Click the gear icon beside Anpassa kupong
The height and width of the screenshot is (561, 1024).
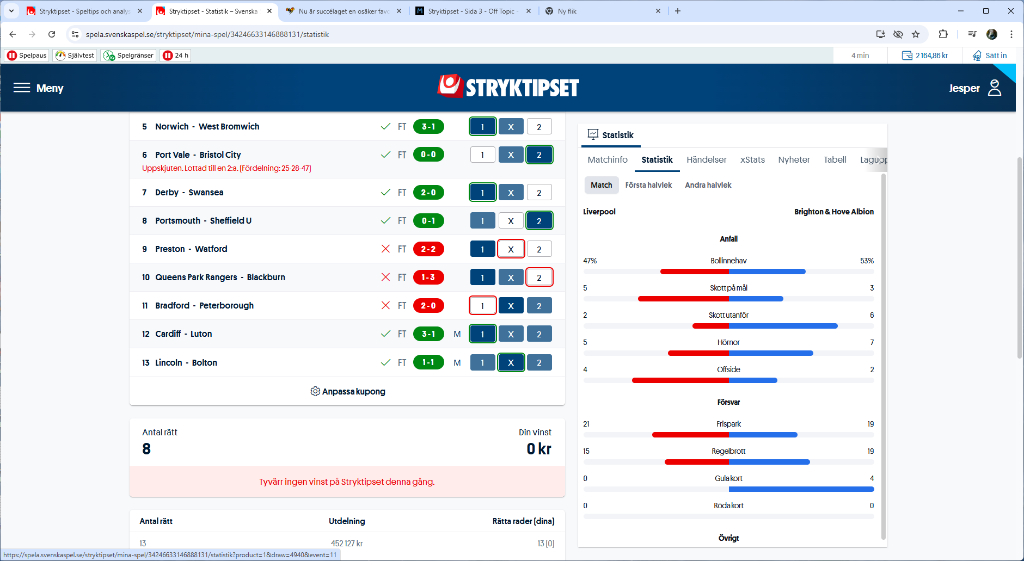[x=315, y=391]
